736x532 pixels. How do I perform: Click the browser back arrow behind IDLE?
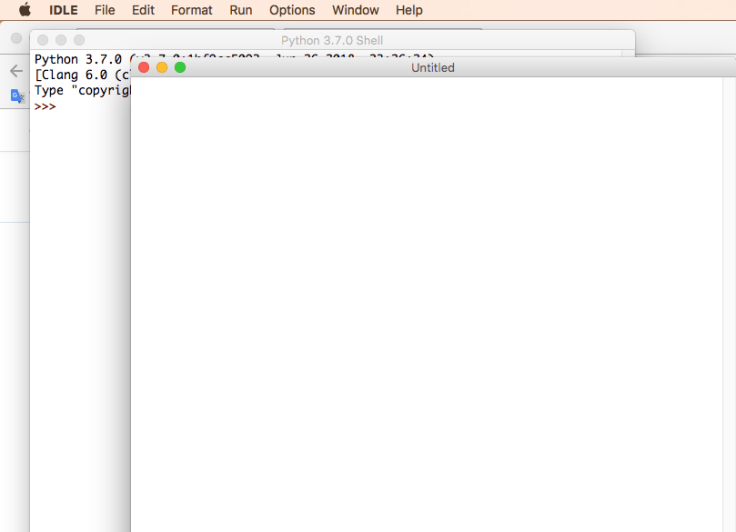click(x=15, y=71)
